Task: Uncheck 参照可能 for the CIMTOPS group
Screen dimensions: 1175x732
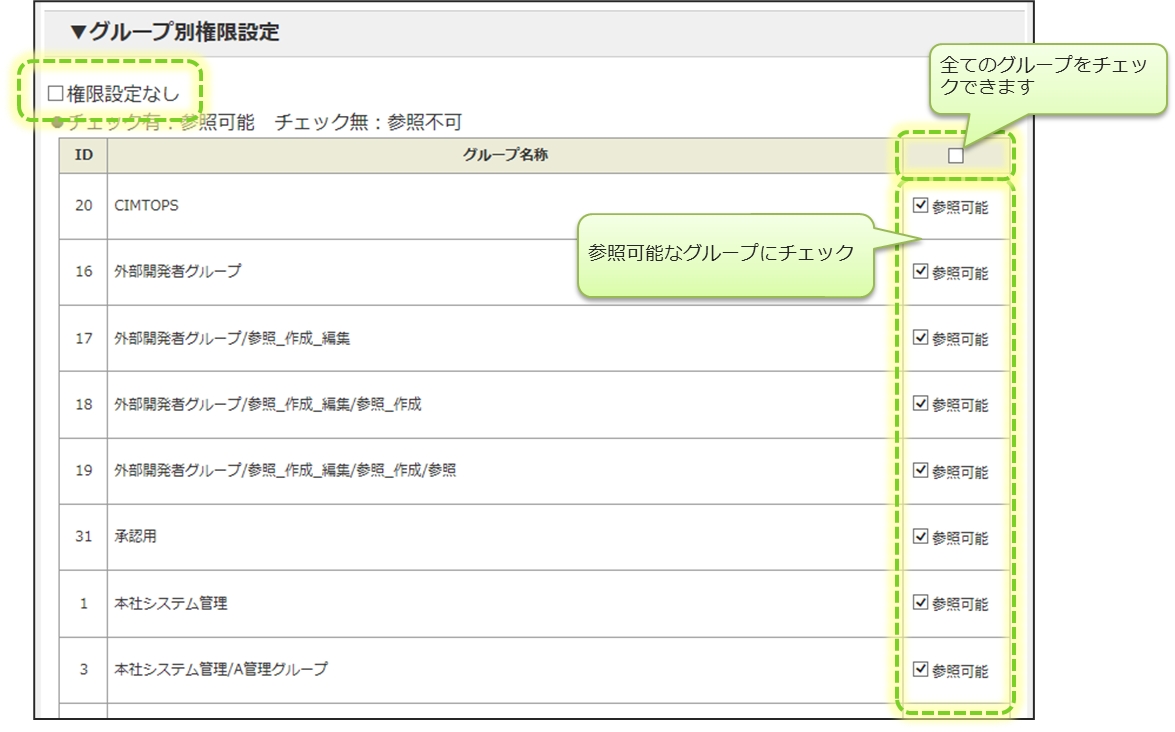Action: pyautogui.click(x=921, y=206)
